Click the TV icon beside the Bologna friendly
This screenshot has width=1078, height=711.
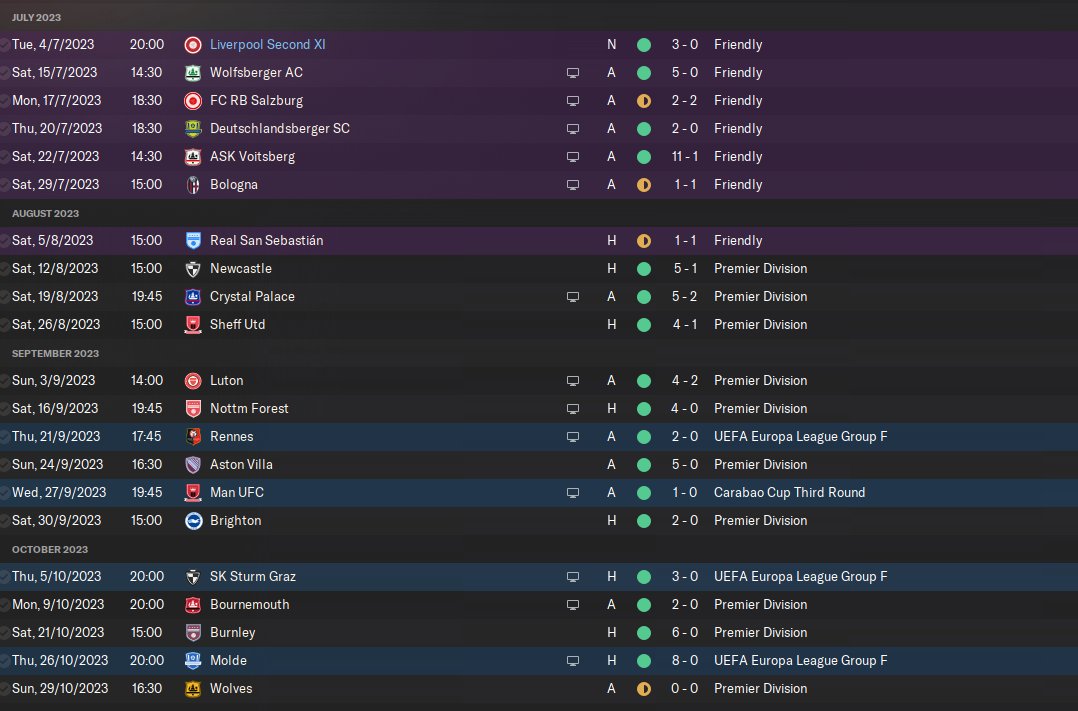pos(573,185)
